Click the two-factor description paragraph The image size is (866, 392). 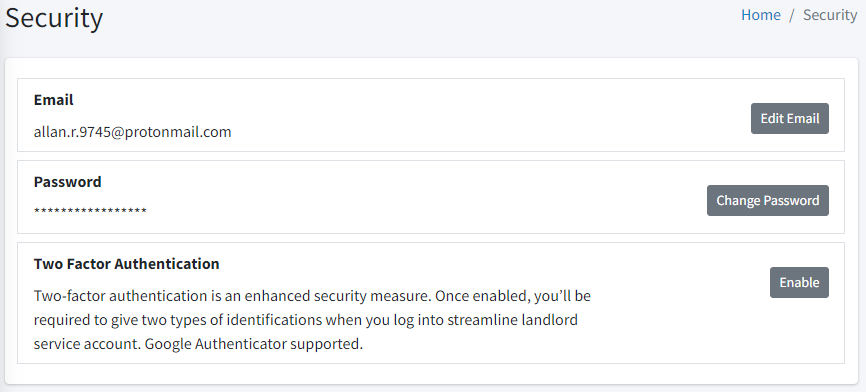point(312,320)
